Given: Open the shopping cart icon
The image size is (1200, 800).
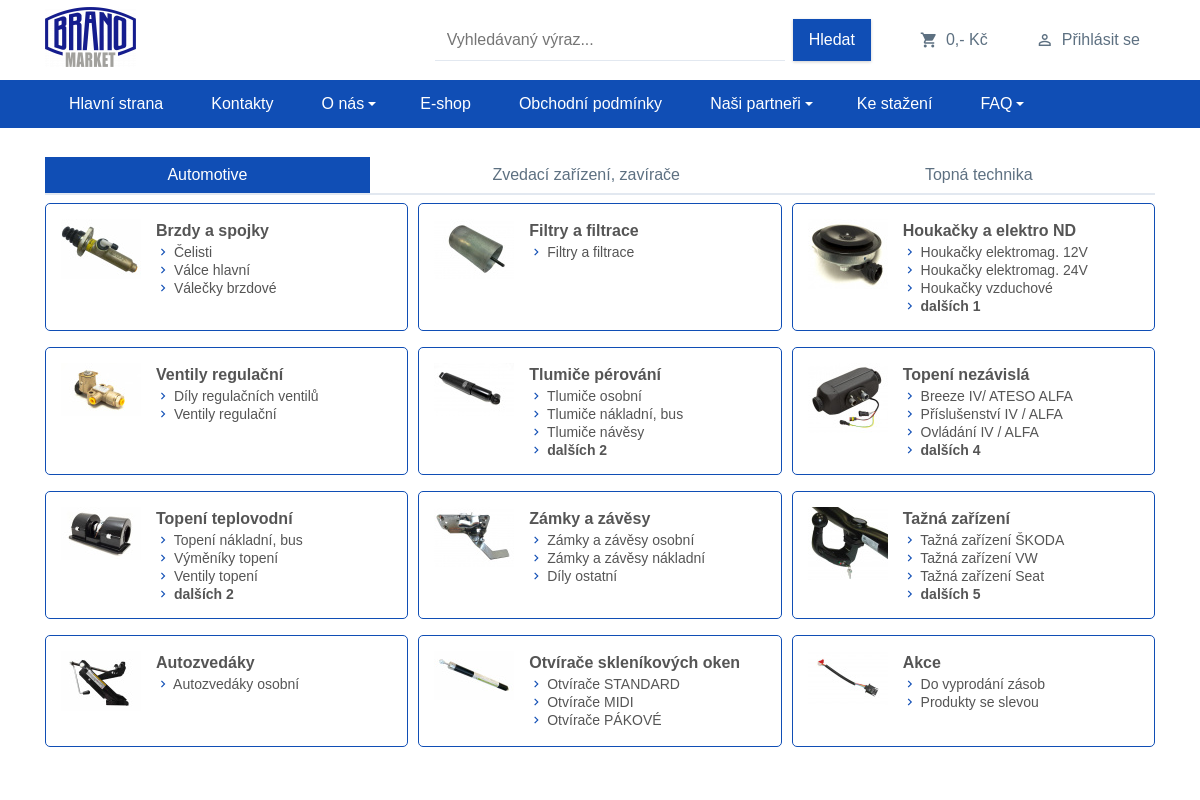Looking at the screenshot, I should coord(928,40).
